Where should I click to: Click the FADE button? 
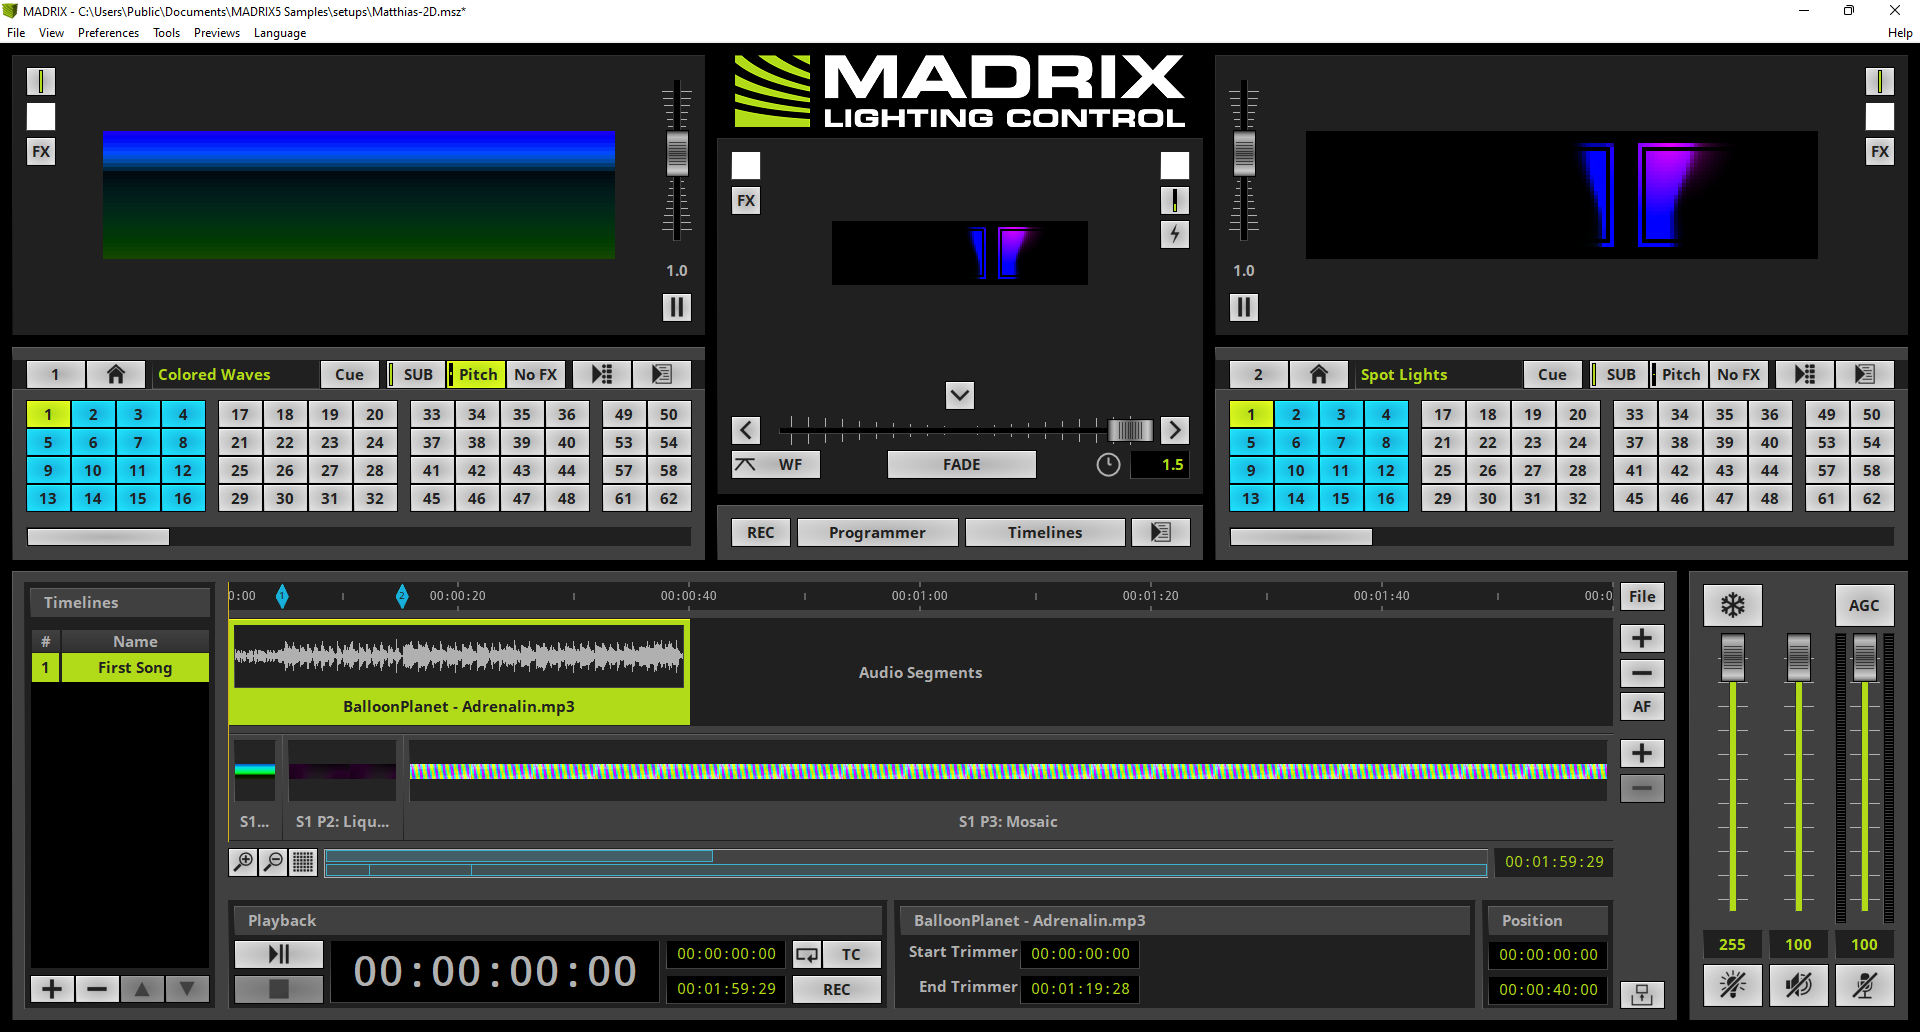click(x=962, y=465)
